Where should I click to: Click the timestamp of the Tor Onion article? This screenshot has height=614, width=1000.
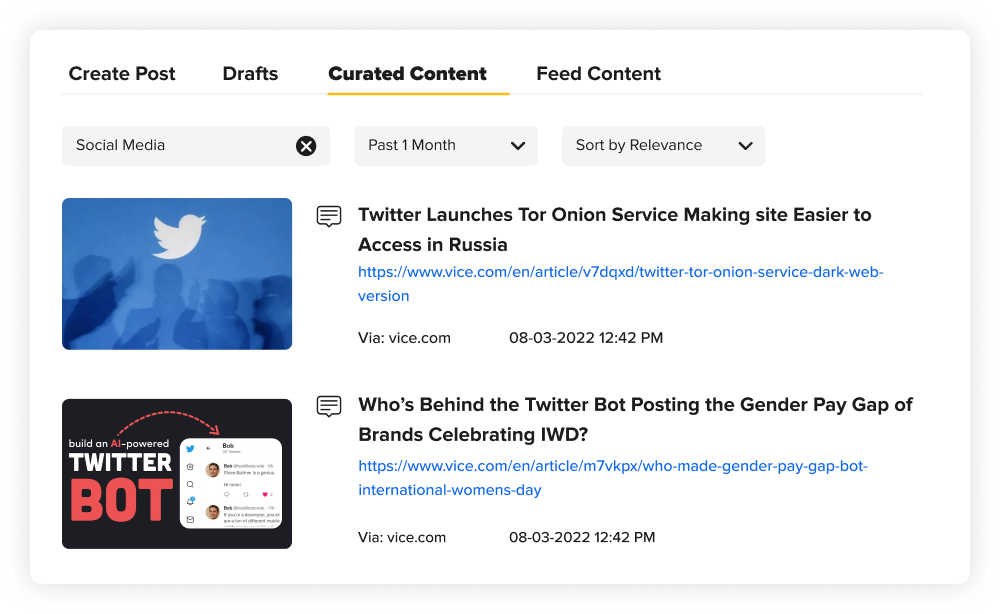click(585, 338)
